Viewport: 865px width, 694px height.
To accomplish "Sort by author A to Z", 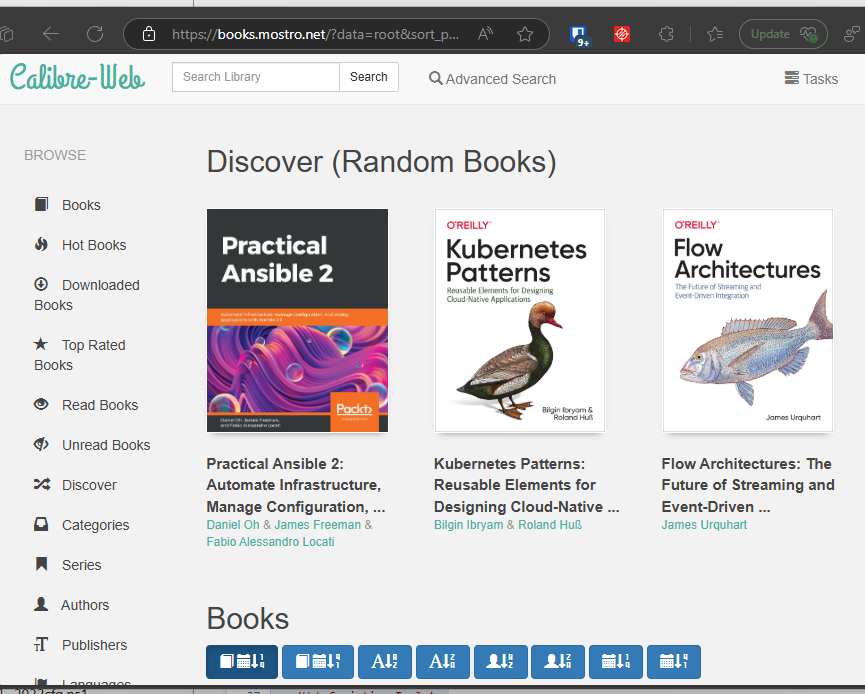I will point(500,661).
